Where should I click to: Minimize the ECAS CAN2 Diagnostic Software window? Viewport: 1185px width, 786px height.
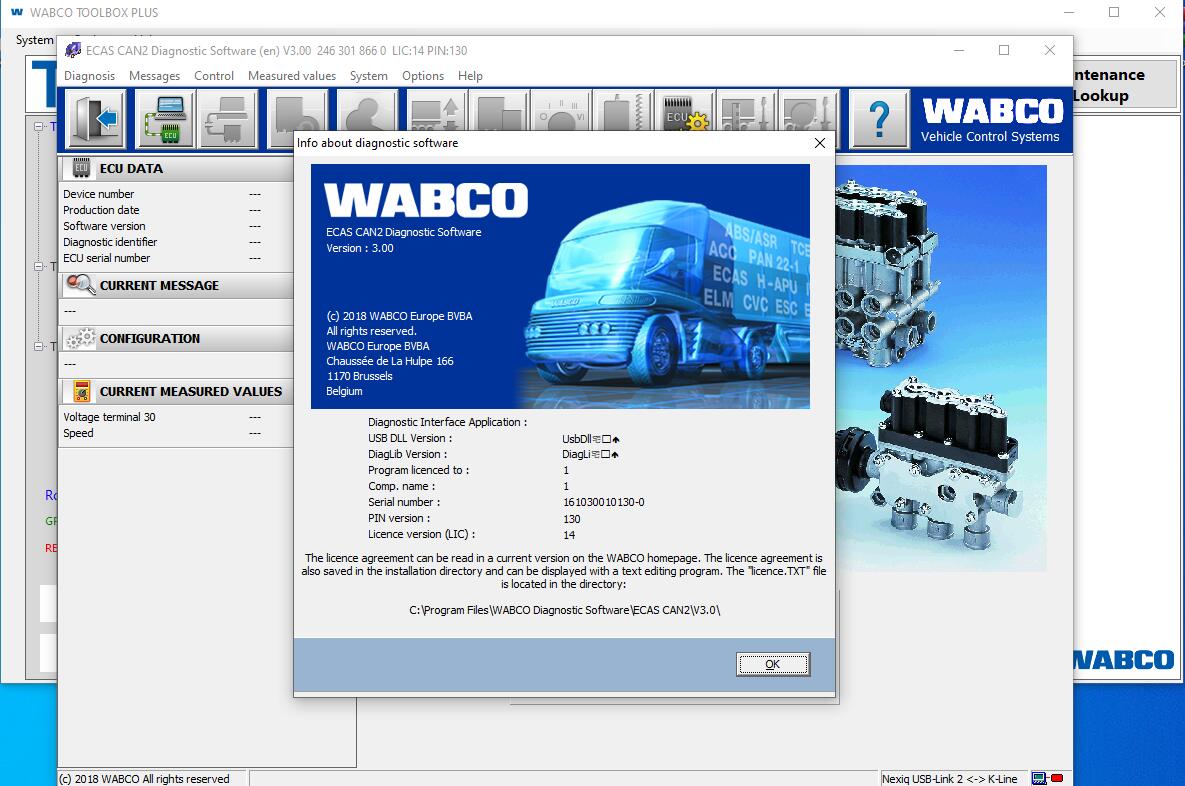point(958,50)
